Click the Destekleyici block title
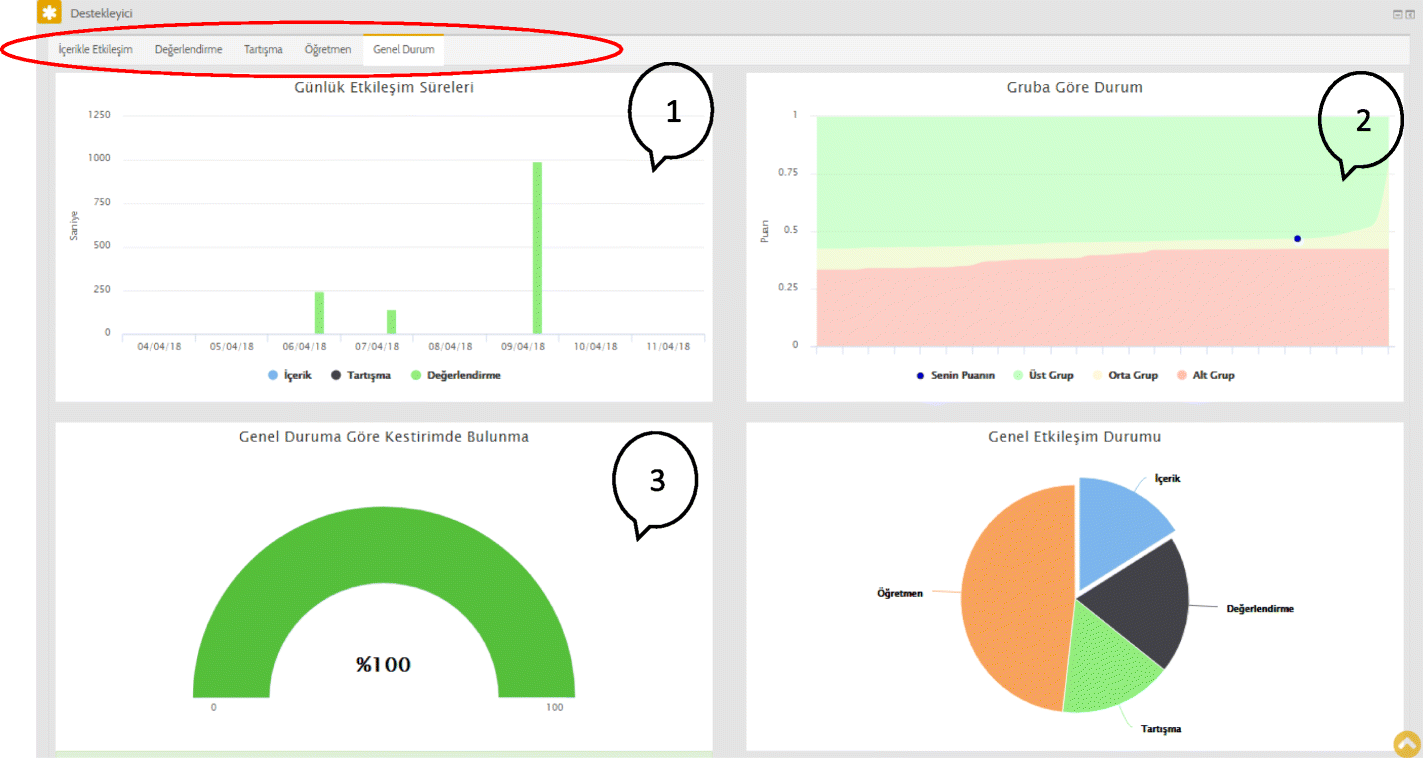The height and width of the screenshot is (758, 1423). [x=101, y=14]
